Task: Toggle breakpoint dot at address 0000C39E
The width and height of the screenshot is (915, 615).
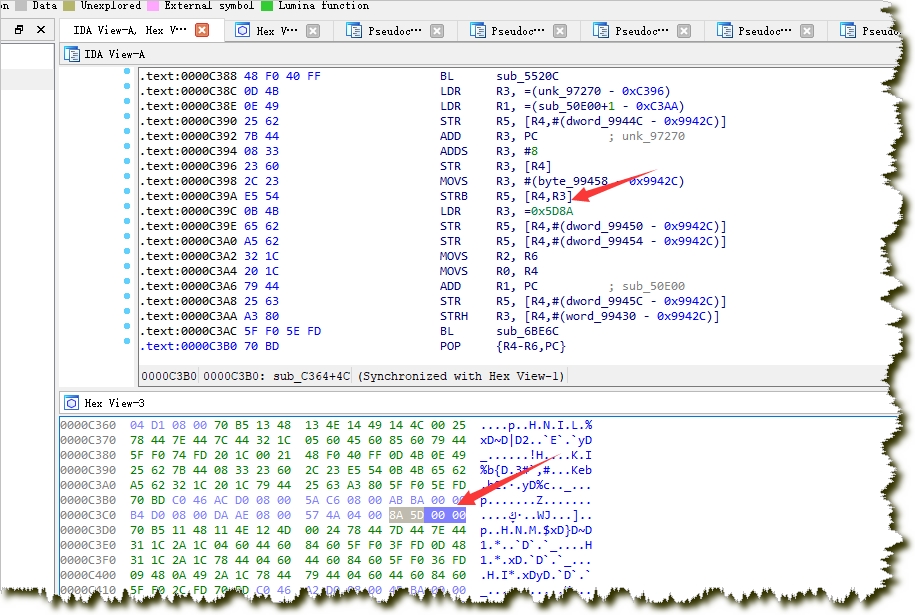Action: pyautogui.click(x=127, y=221)
